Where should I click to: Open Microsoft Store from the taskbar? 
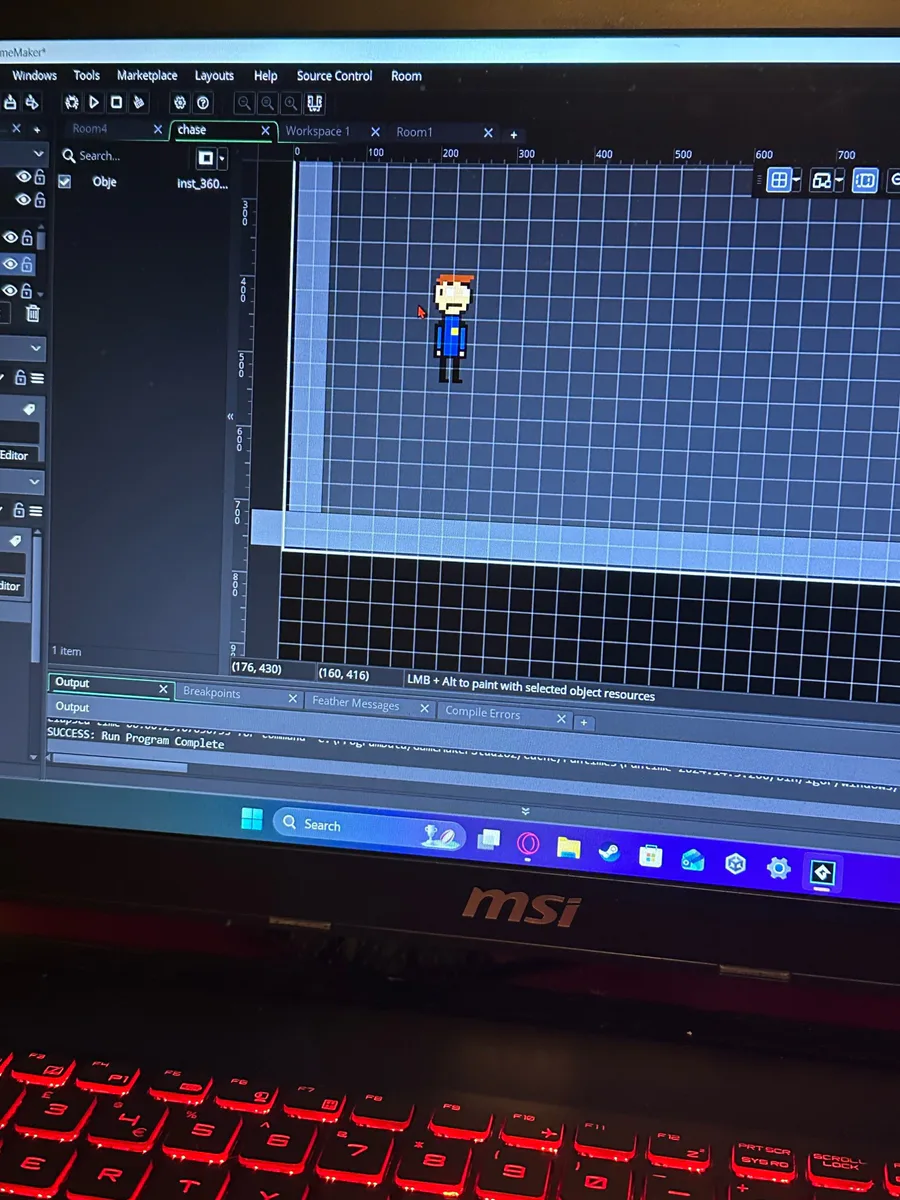(x=650, y=857)
